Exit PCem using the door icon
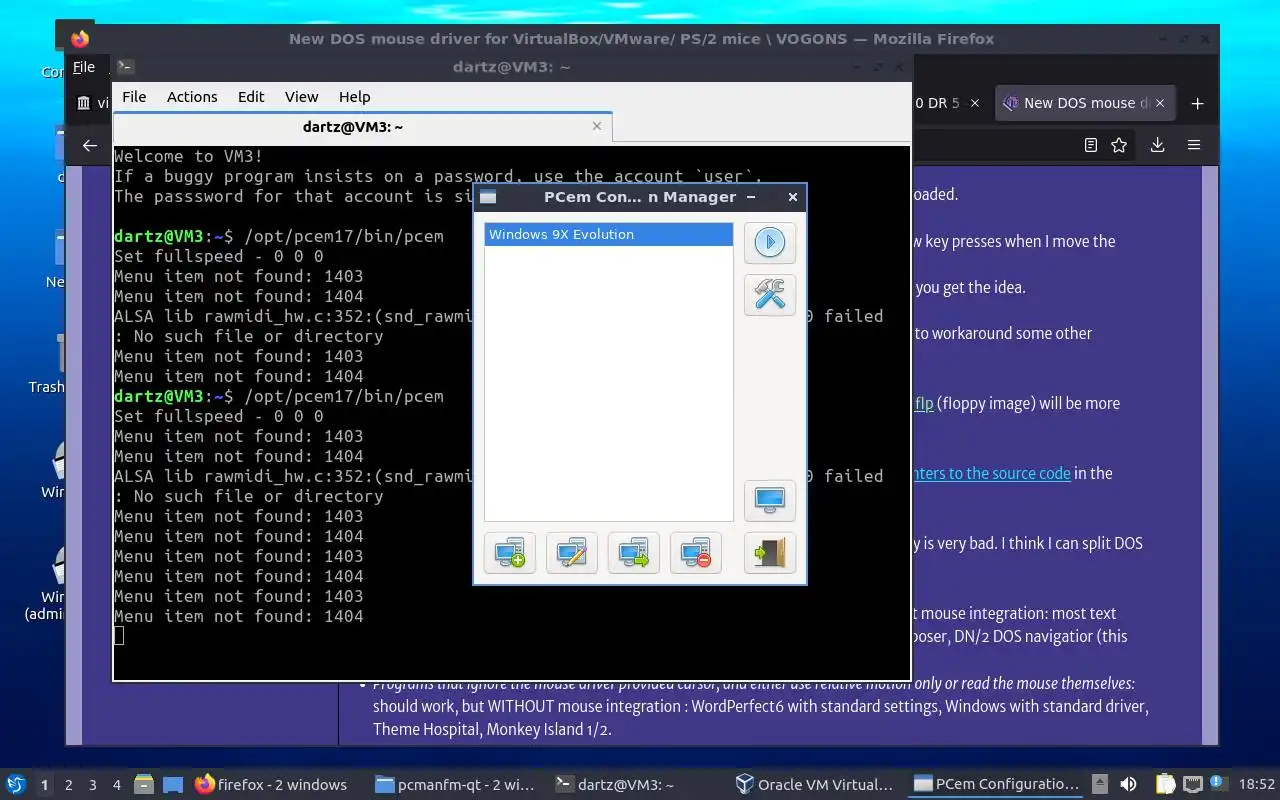This screenshot has width=1280, height=800. pyautogui.click(x=770, y=553)
